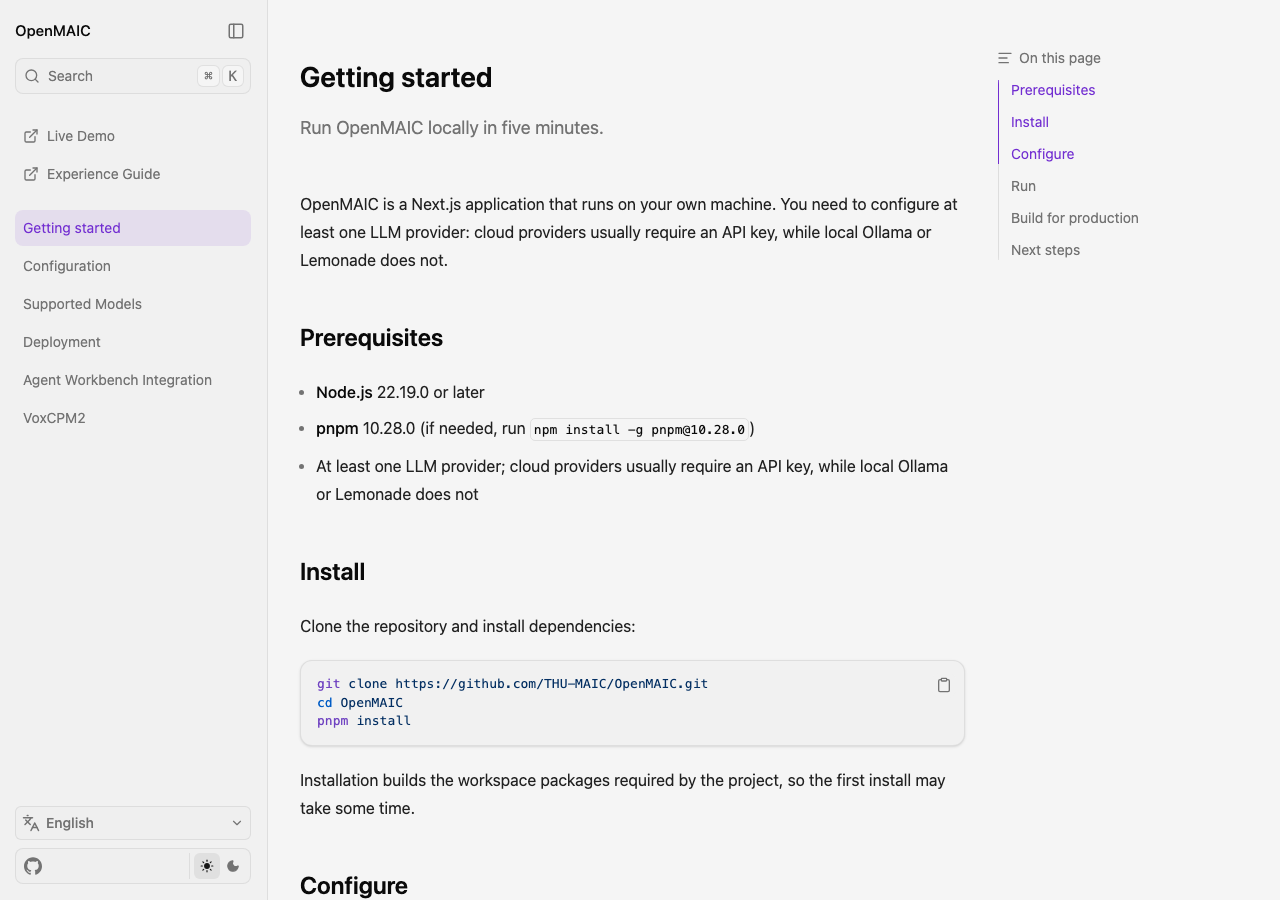Image resolution: width=1280 pixels, height=900 pixels.
Task: Focus the Search input field
Action: click(x=133, y=76)
